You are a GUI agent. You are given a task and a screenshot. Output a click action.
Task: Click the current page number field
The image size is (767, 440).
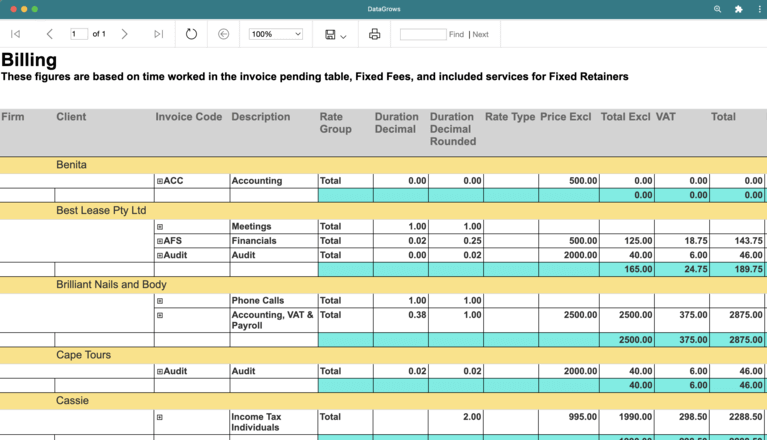(x=79, y=34)
